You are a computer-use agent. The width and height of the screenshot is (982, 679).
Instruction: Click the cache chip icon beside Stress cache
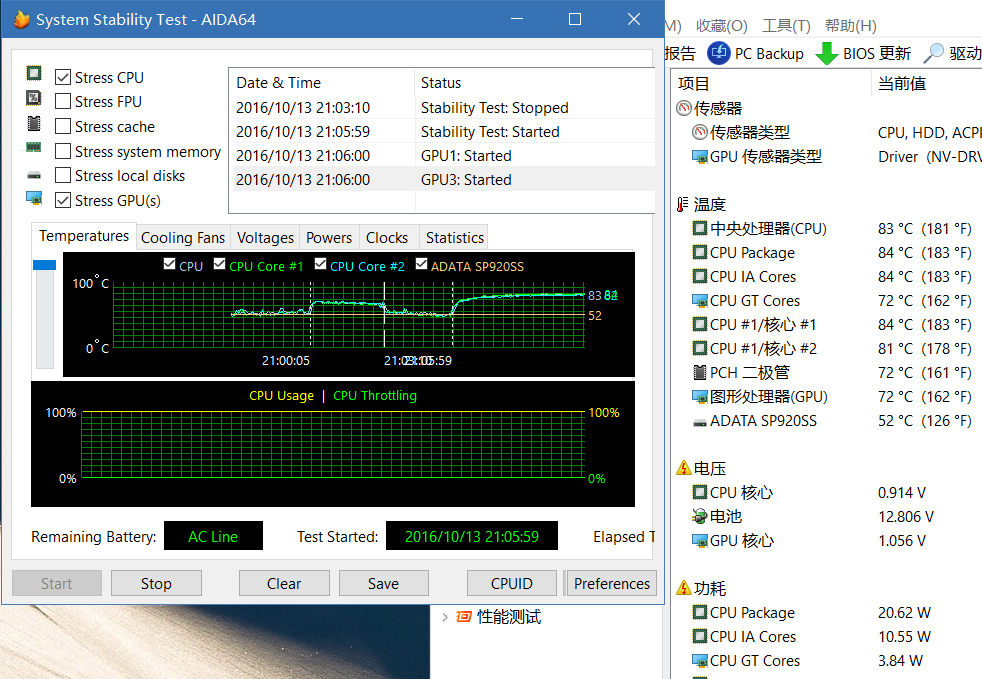click(x=34, y=123)
